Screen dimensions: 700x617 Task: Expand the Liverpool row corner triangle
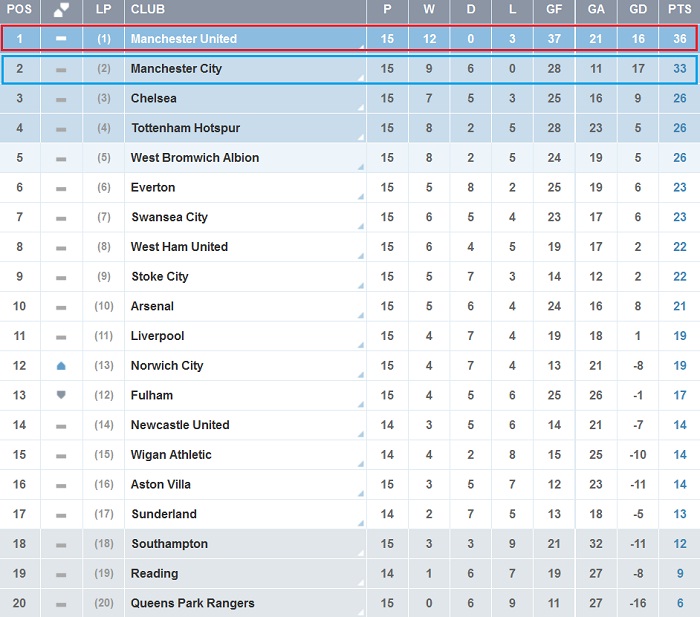click(x=361, y=345)
